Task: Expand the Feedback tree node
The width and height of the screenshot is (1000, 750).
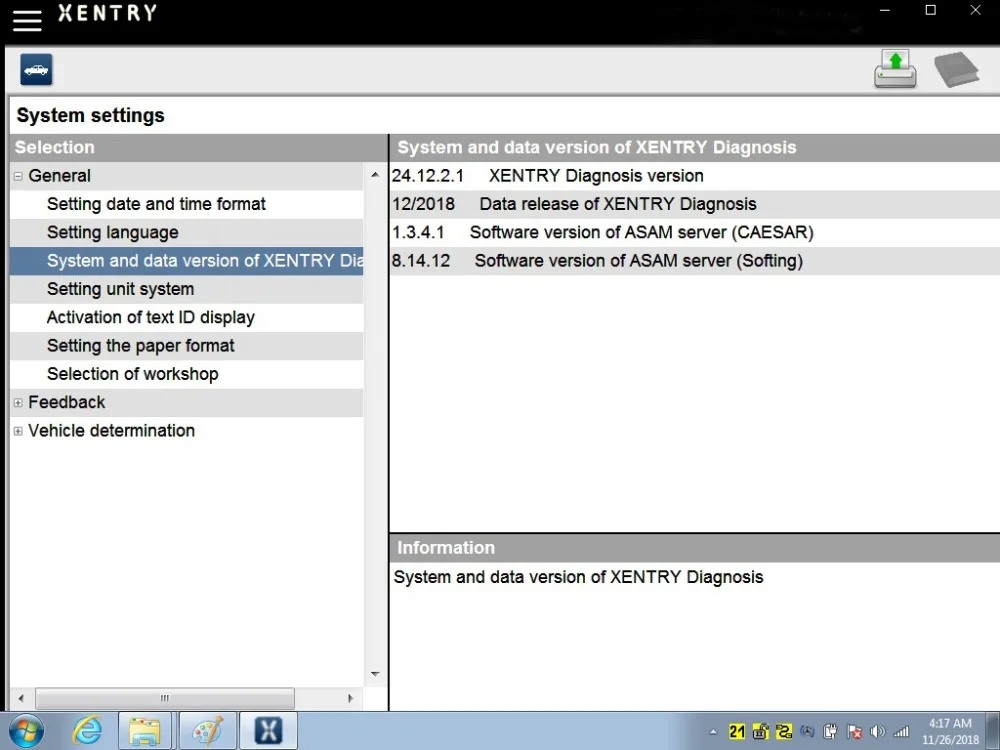Action: click(18, 402)
